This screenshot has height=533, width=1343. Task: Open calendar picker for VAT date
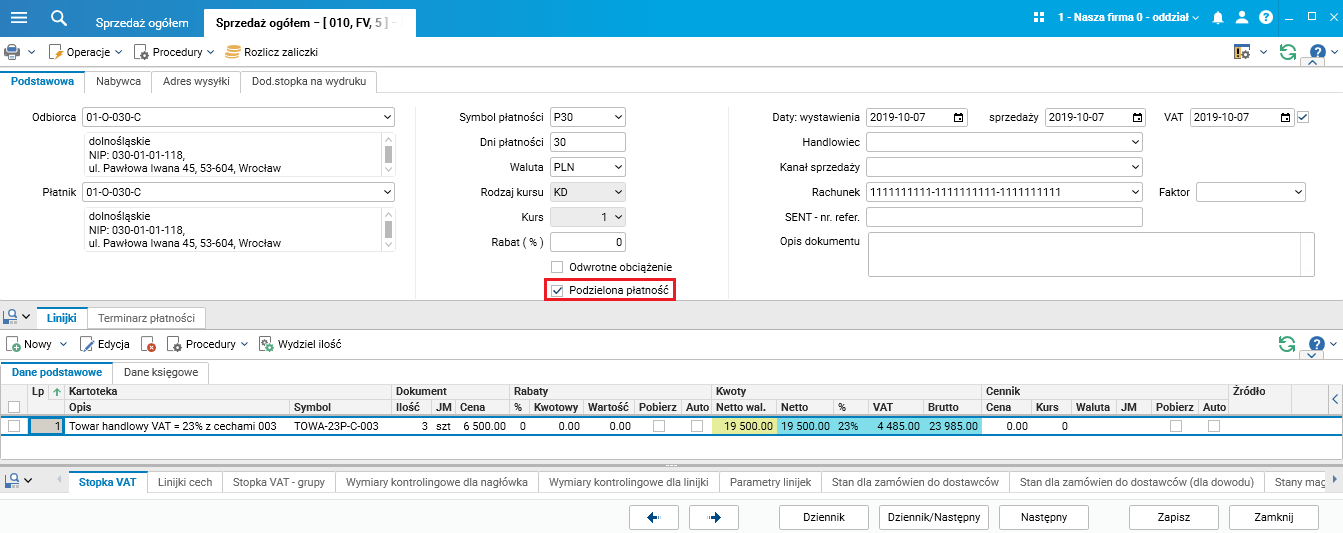(x=1285, y=117)
